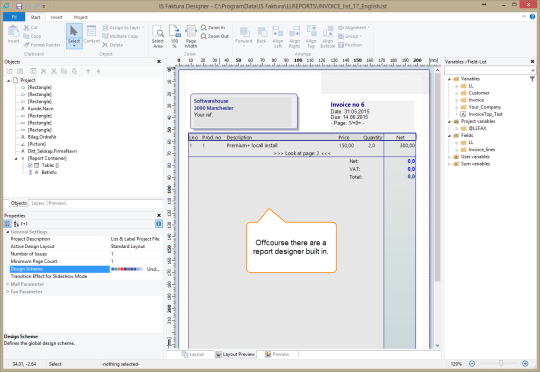The width and height of the screenshot is (540, 372).
Task: Set zoom to 100 % icon
Action: click(175, 36)
